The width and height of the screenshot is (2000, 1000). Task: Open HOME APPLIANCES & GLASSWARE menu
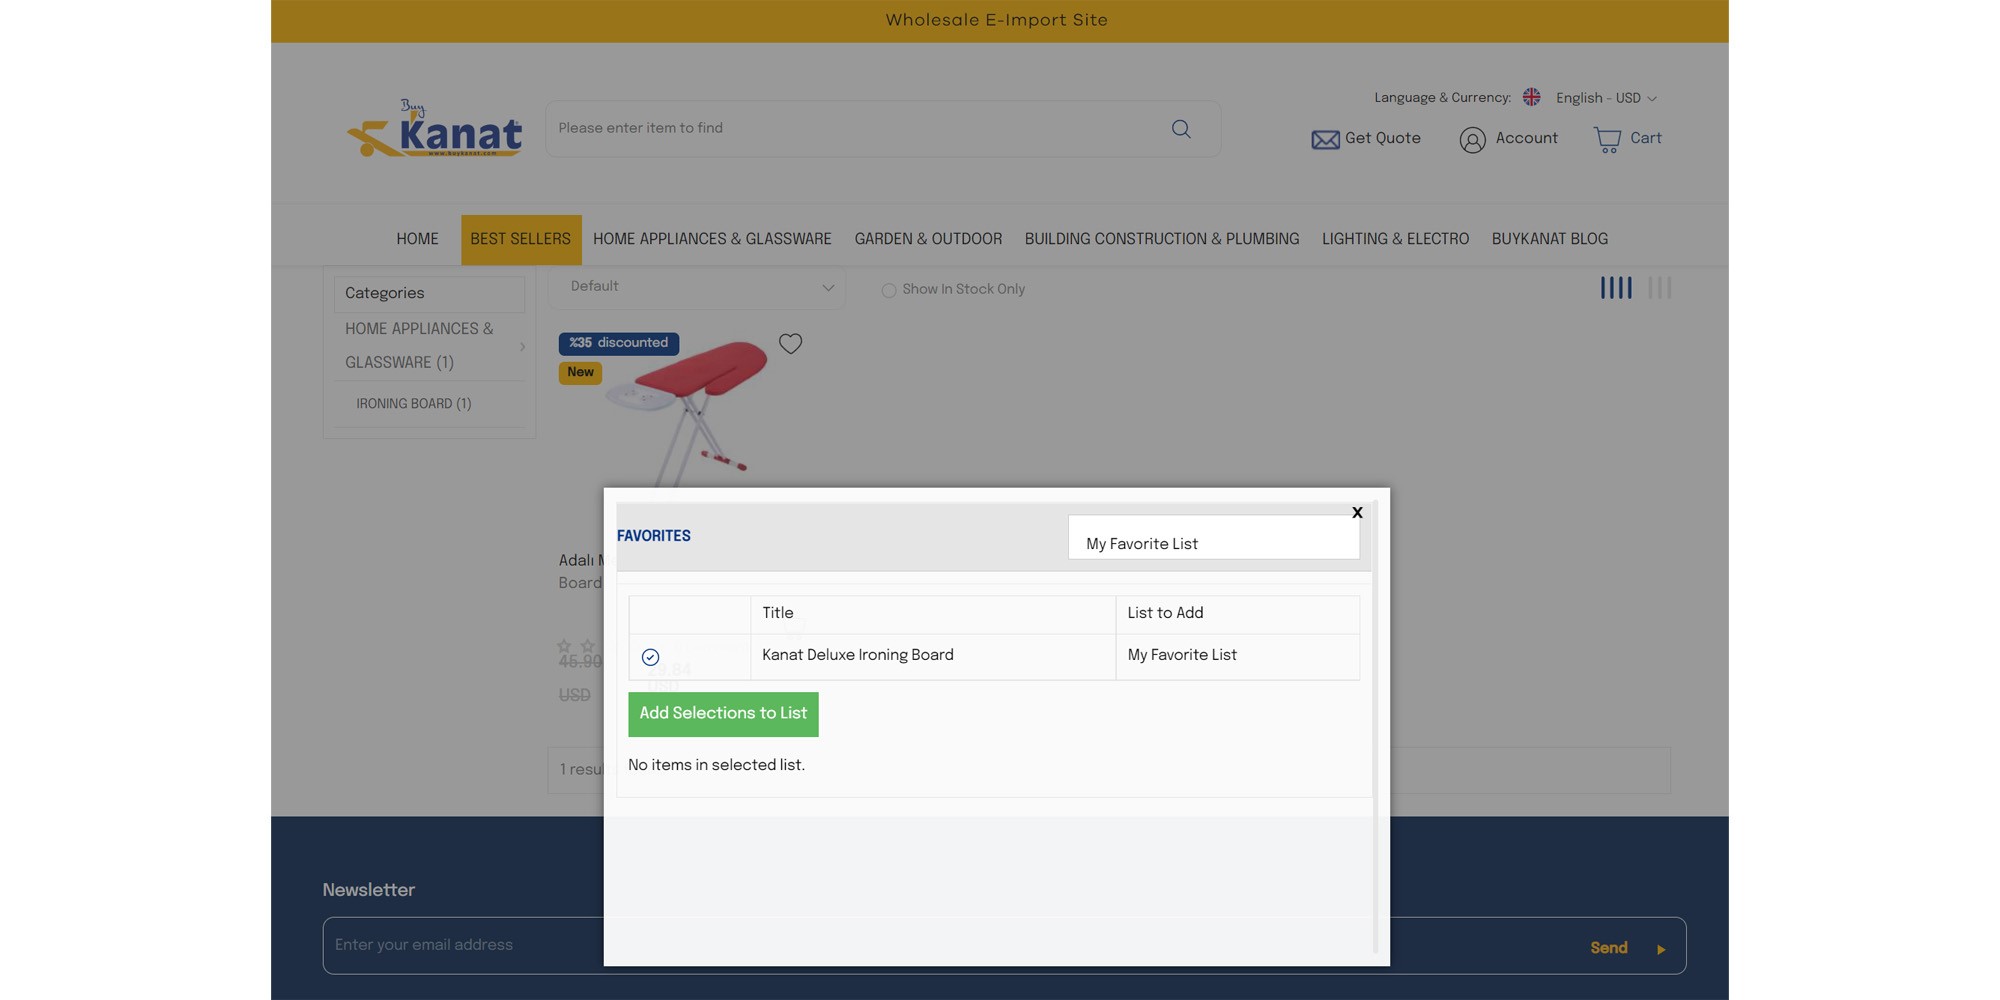tap(712, 240)
